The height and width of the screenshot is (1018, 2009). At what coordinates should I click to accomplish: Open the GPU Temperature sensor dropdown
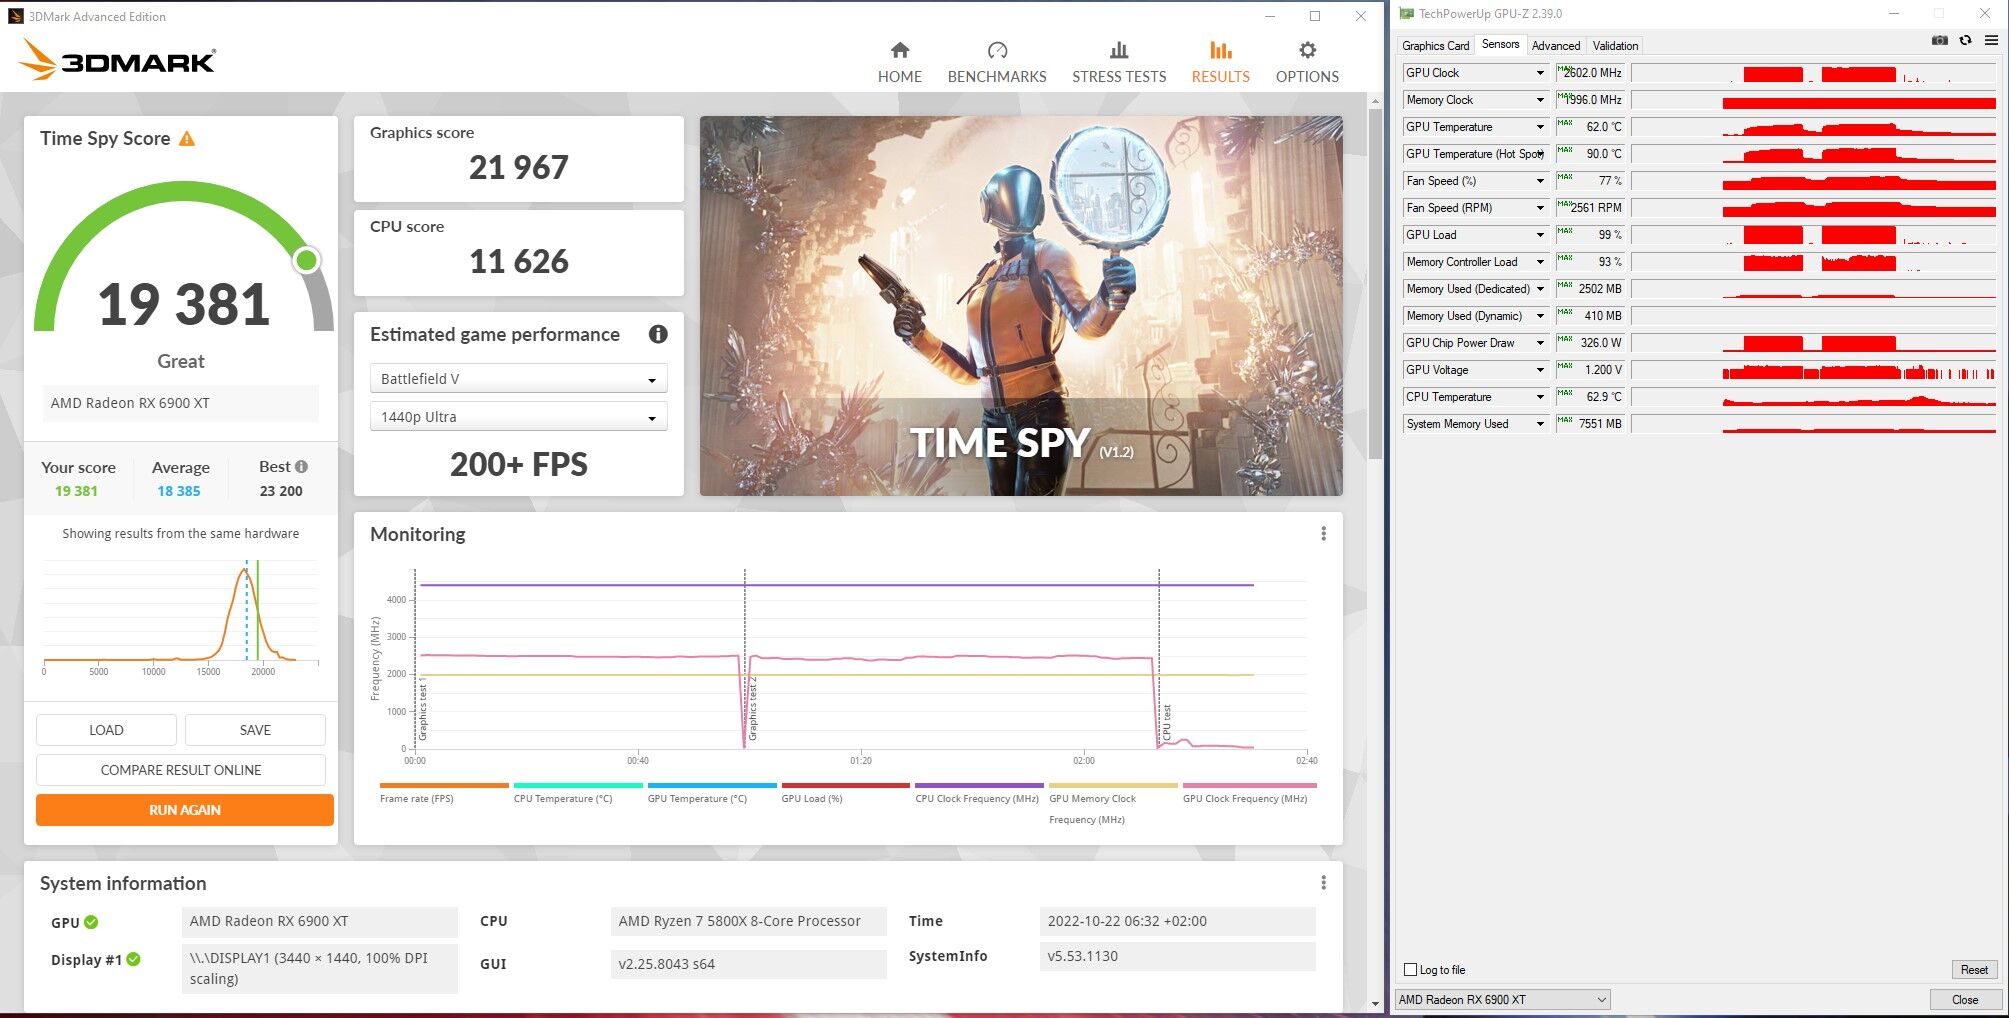(x=1540, y=127)
